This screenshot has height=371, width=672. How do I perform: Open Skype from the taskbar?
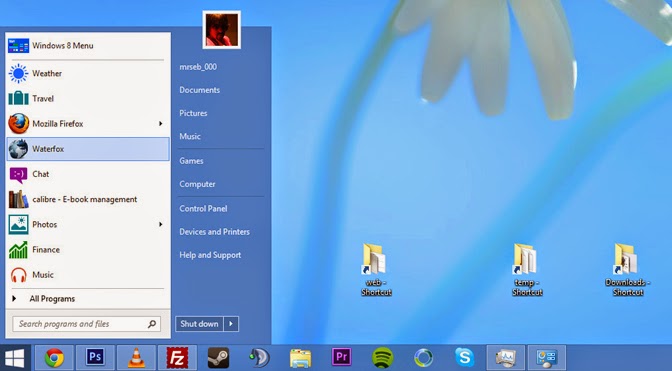(x=465, y=357)
